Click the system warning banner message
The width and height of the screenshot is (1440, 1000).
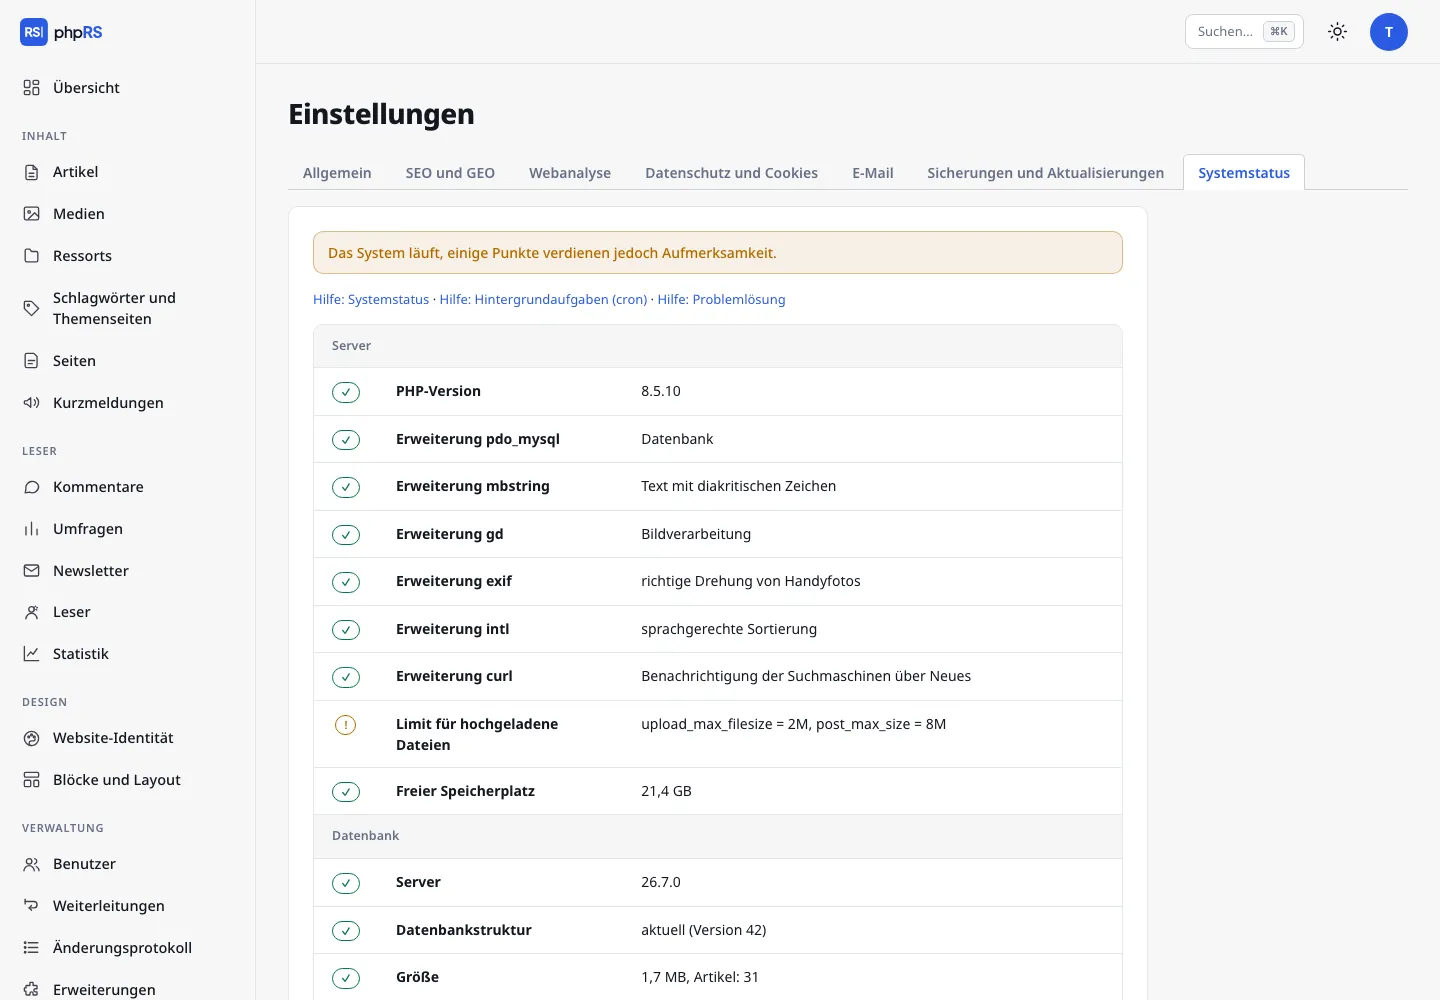click(718, 253)
